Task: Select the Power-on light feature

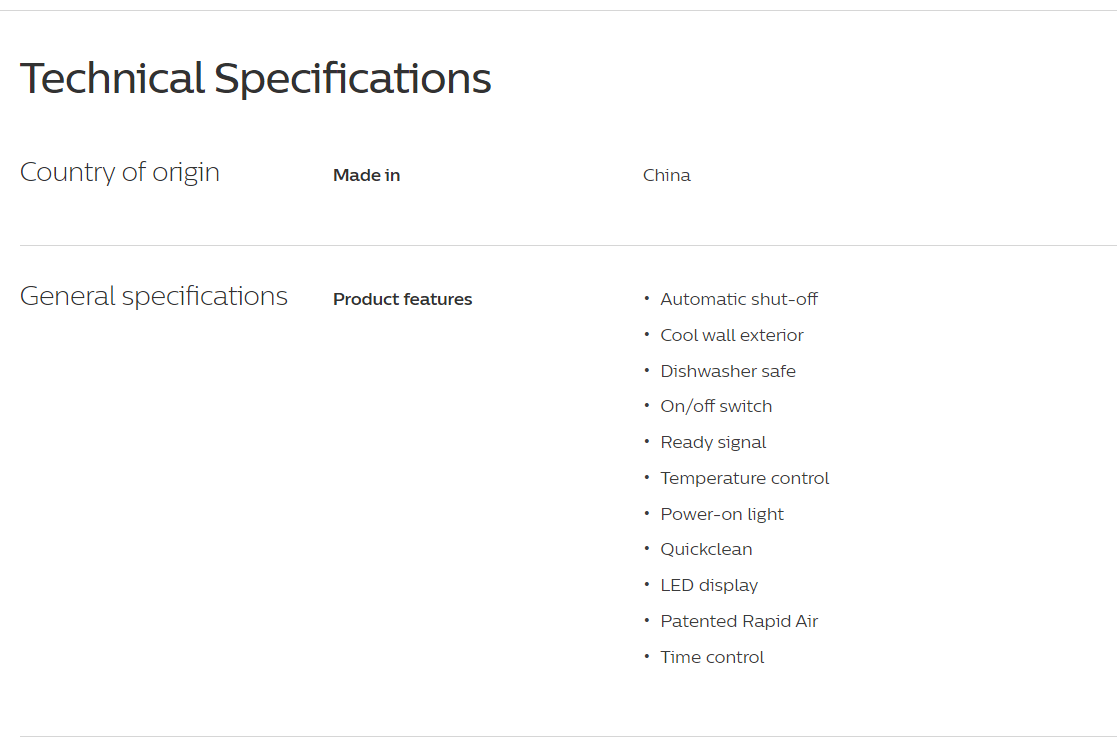Action: [x=722, y=514]
